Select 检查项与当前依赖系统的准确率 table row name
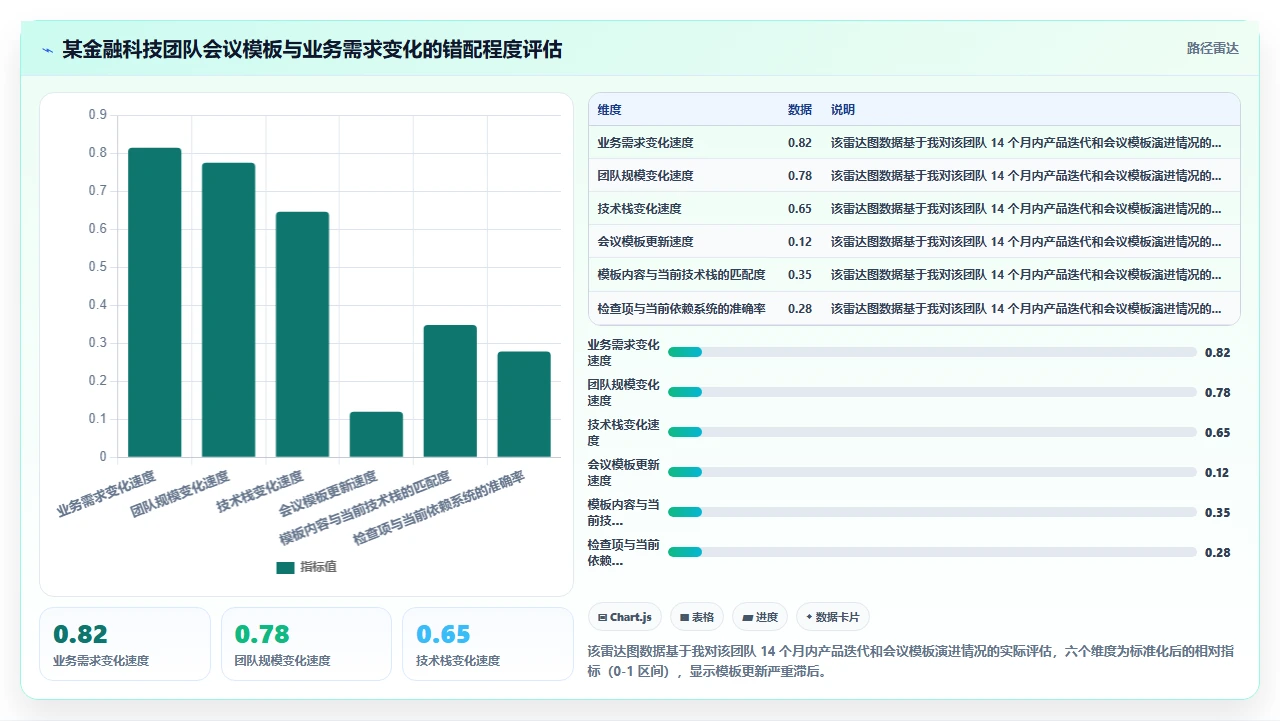 click(681, 308)
